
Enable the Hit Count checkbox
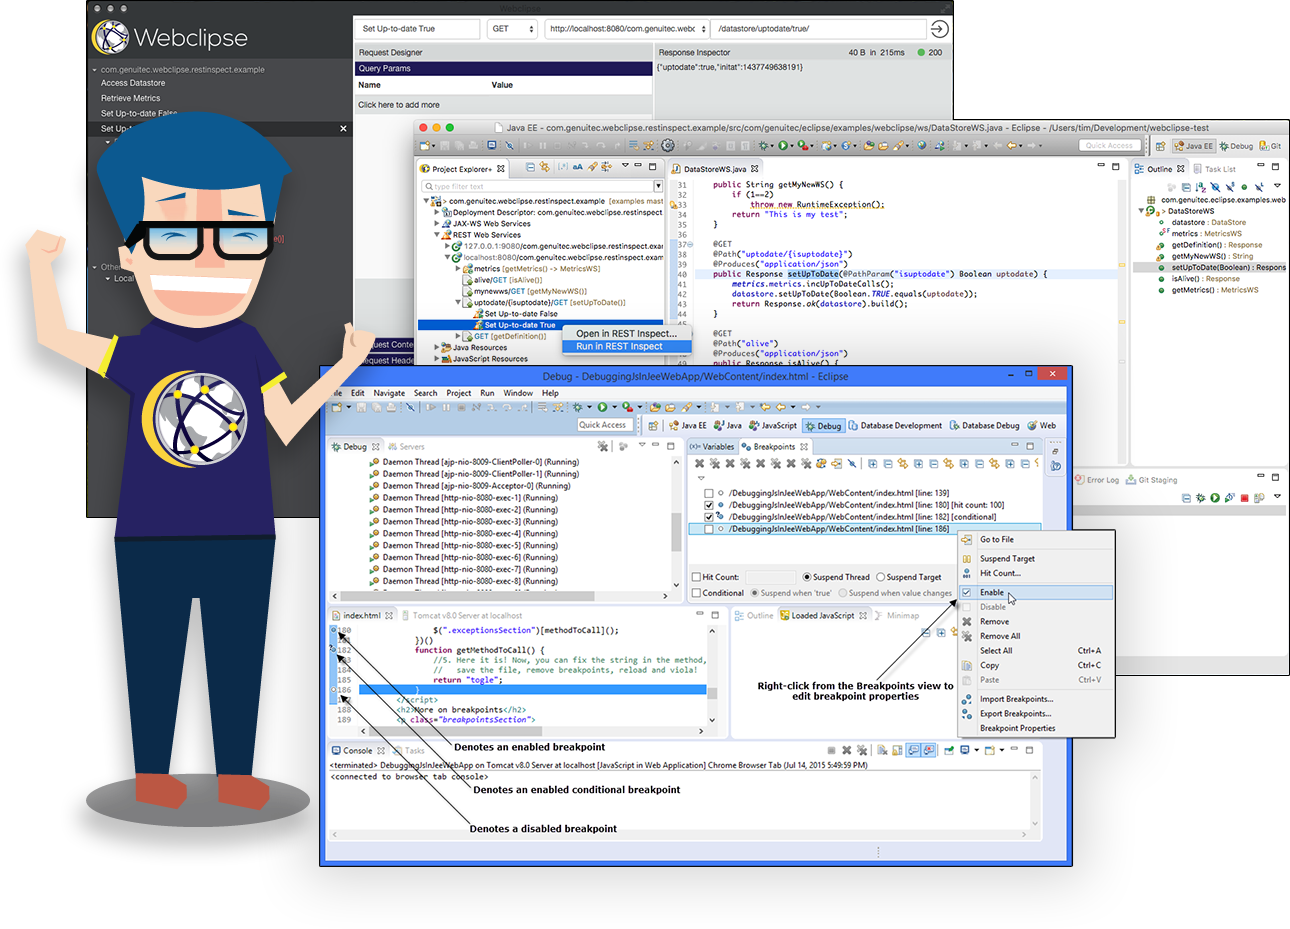(697, 577)
